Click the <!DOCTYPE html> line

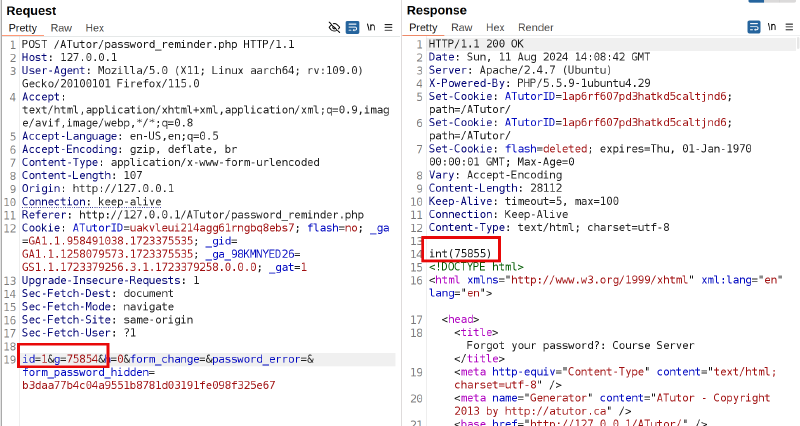click(x=476, y=267)
